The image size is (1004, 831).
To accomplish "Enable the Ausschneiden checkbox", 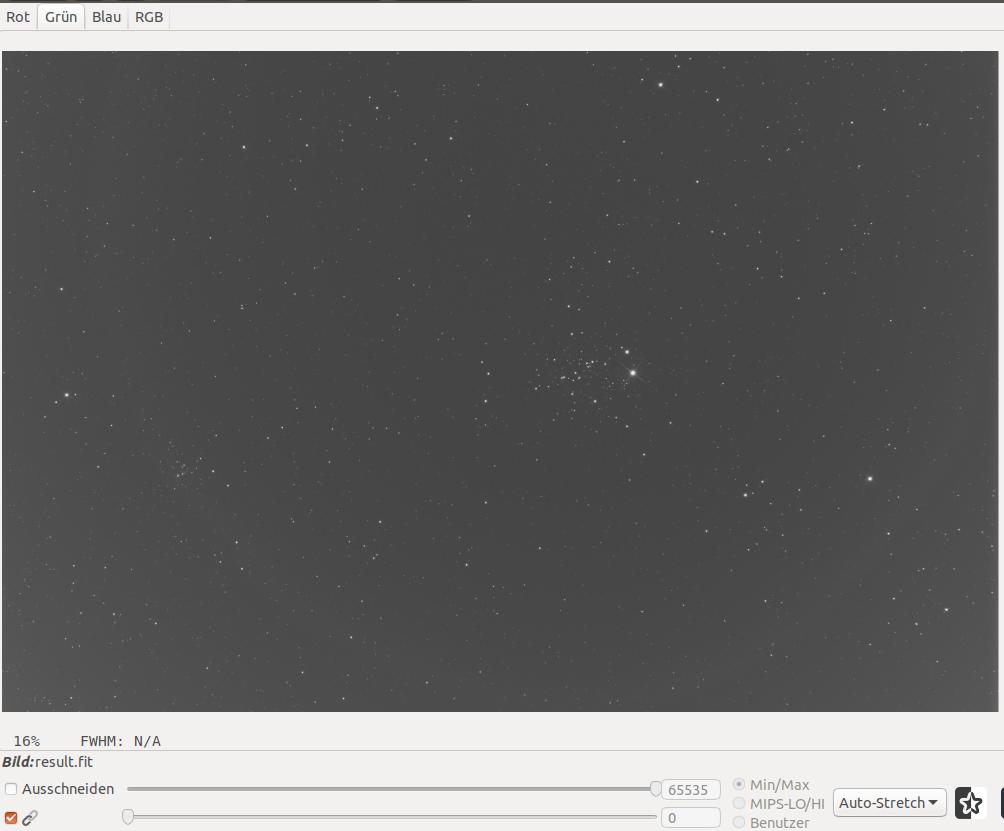I will pyautogui.click(x=11, y=789).
